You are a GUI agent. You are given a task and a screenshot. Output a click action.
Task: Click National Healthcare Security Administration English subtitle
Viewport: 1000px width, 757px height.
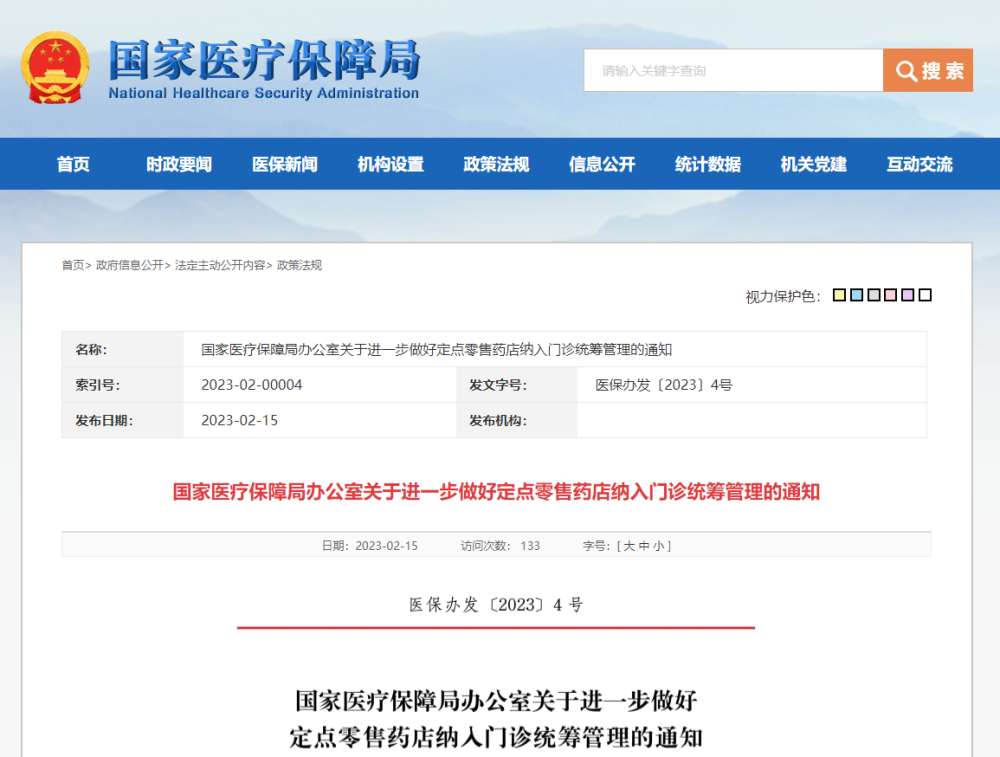[263, 93]
